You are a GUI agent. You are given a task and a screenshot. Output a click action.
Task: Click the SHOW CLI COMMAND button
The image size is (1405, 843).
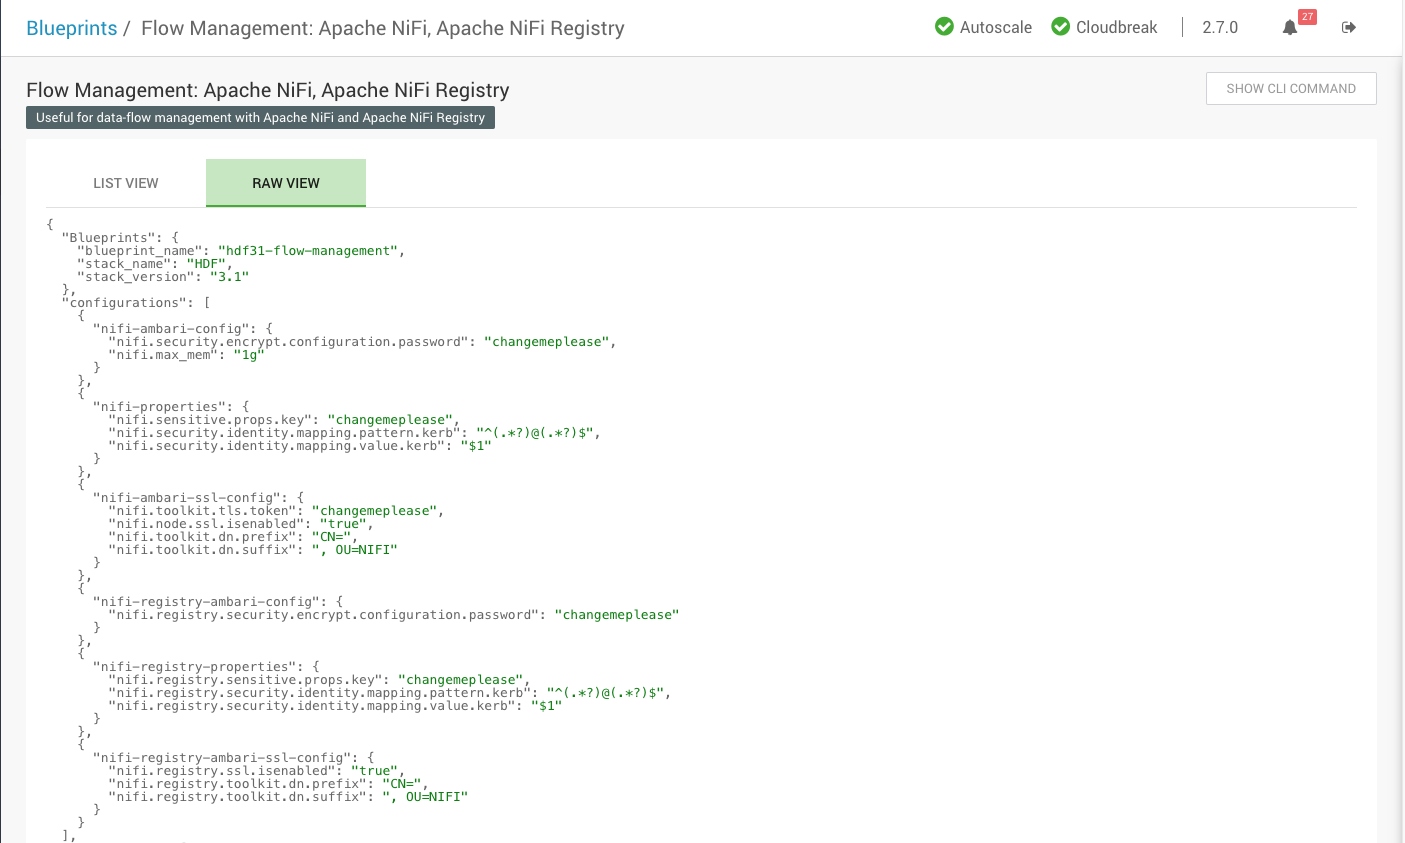[x=1291, y=88]
